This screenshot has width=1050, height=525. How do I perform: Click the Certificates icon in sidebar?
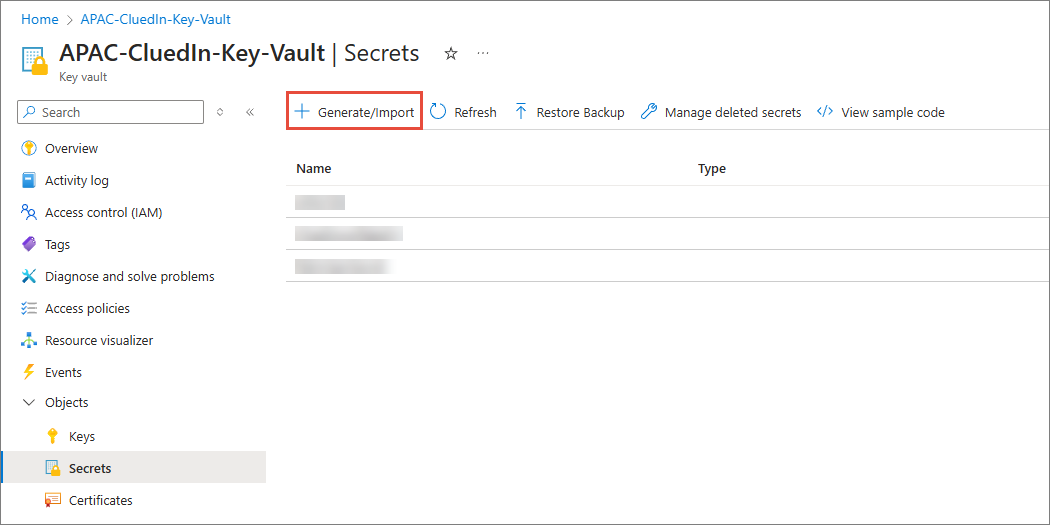(x=52, y=500)
